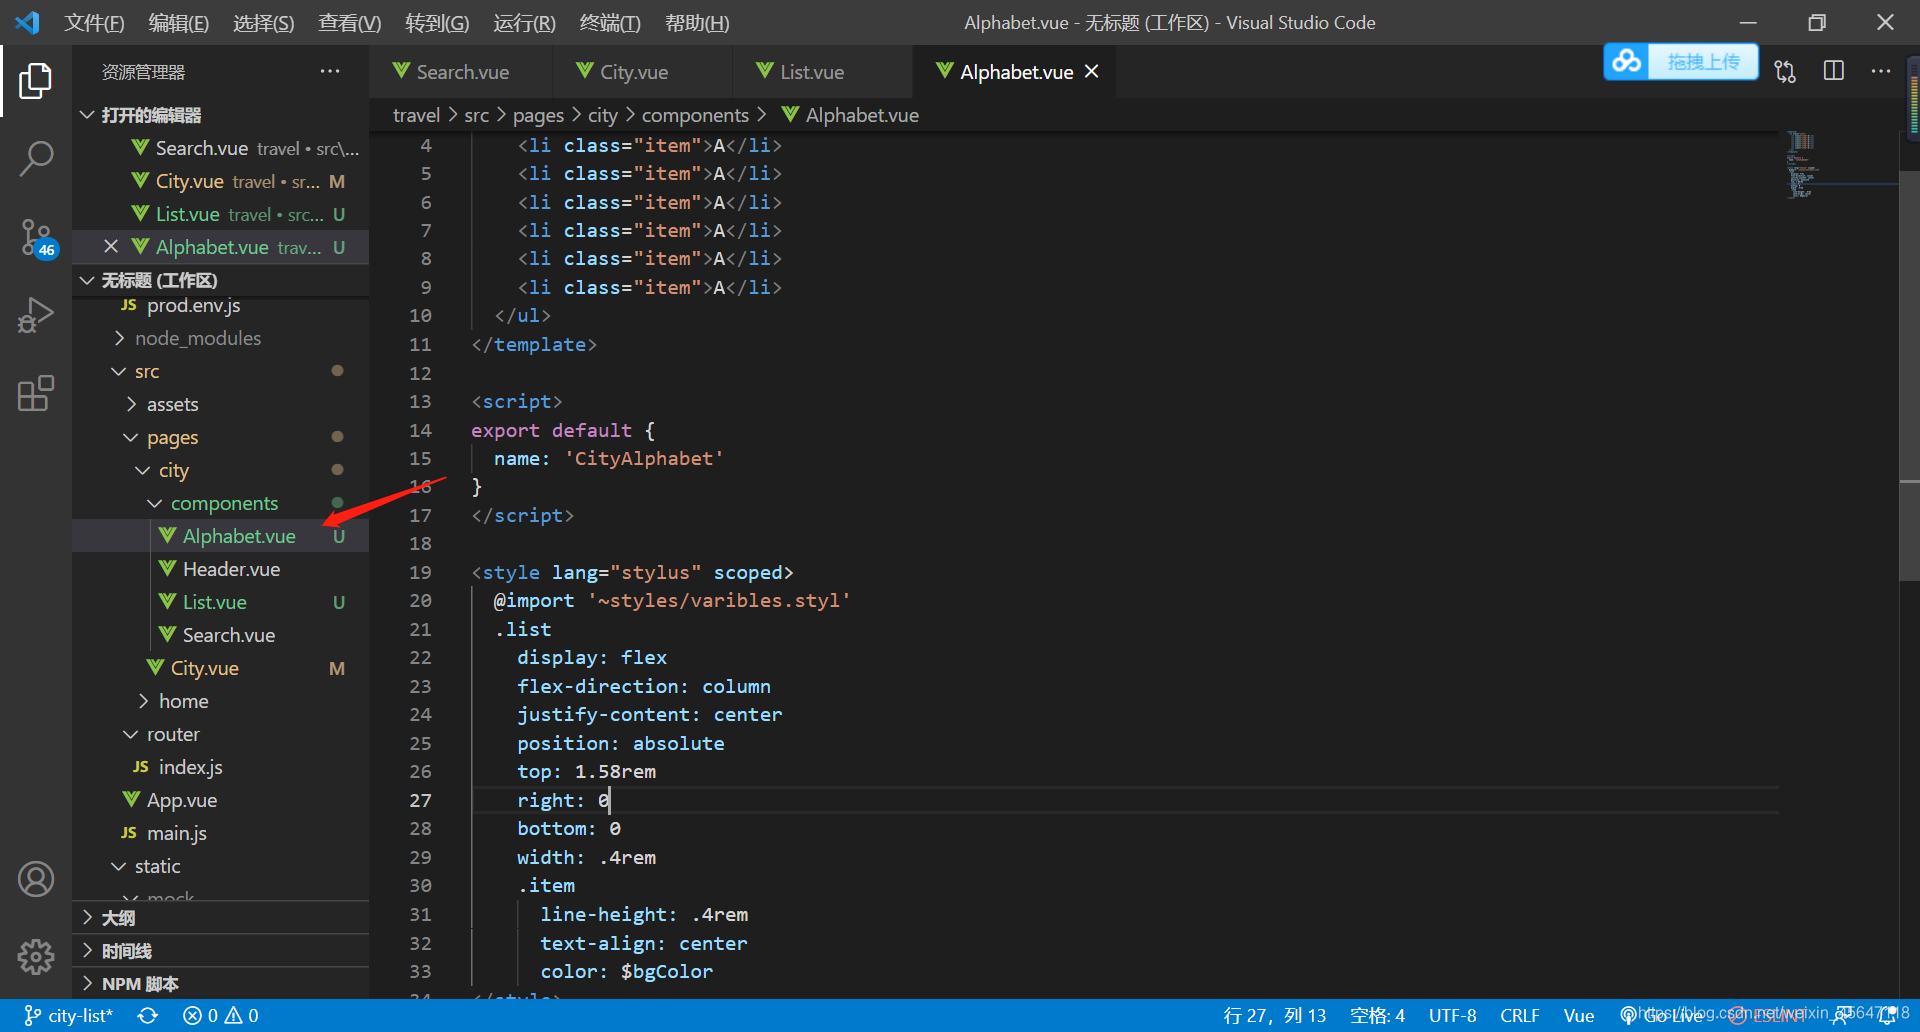
Task: Click line and column indicator 行 27, 列 13
Action: point(1275,1015)
